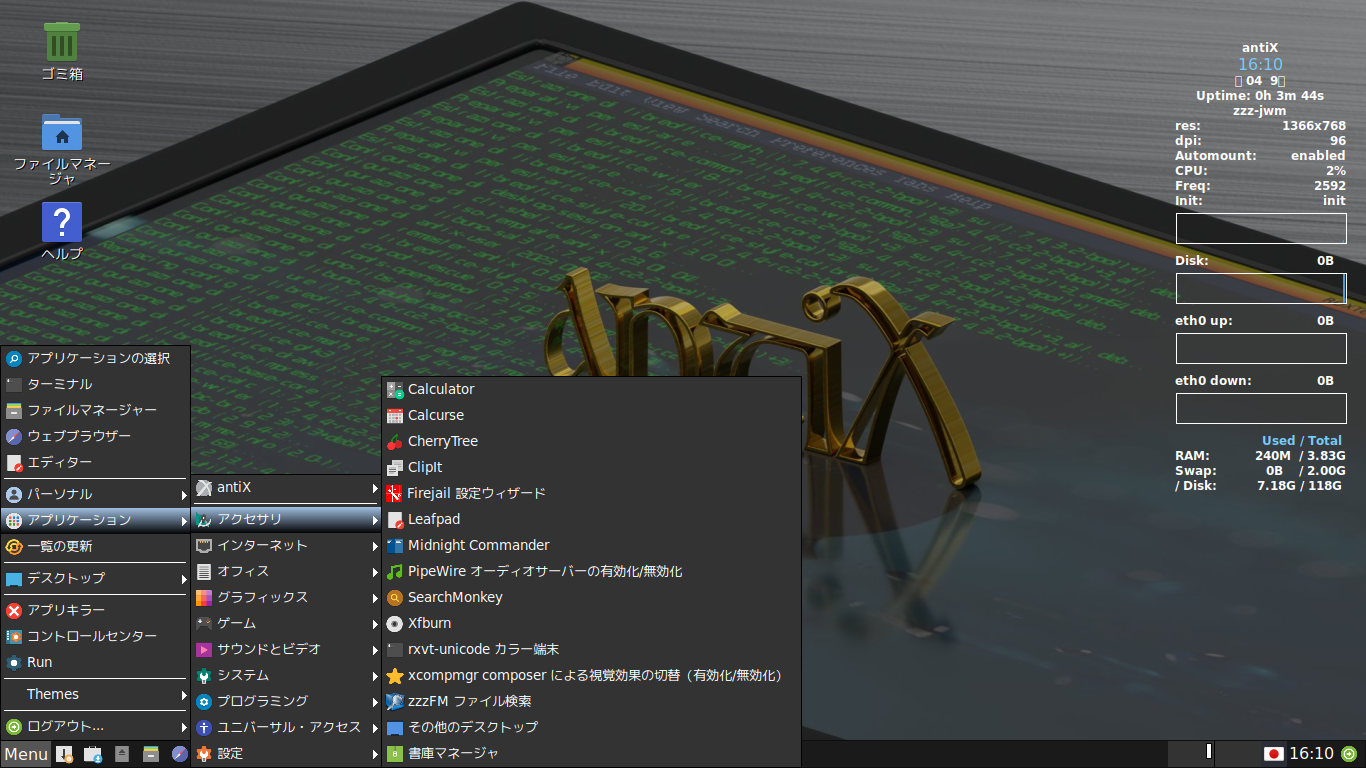Image resolution: width=1366 pixels, height=768 pixels.
Task: Select Run in the main menu
Action: click(96, 662)
